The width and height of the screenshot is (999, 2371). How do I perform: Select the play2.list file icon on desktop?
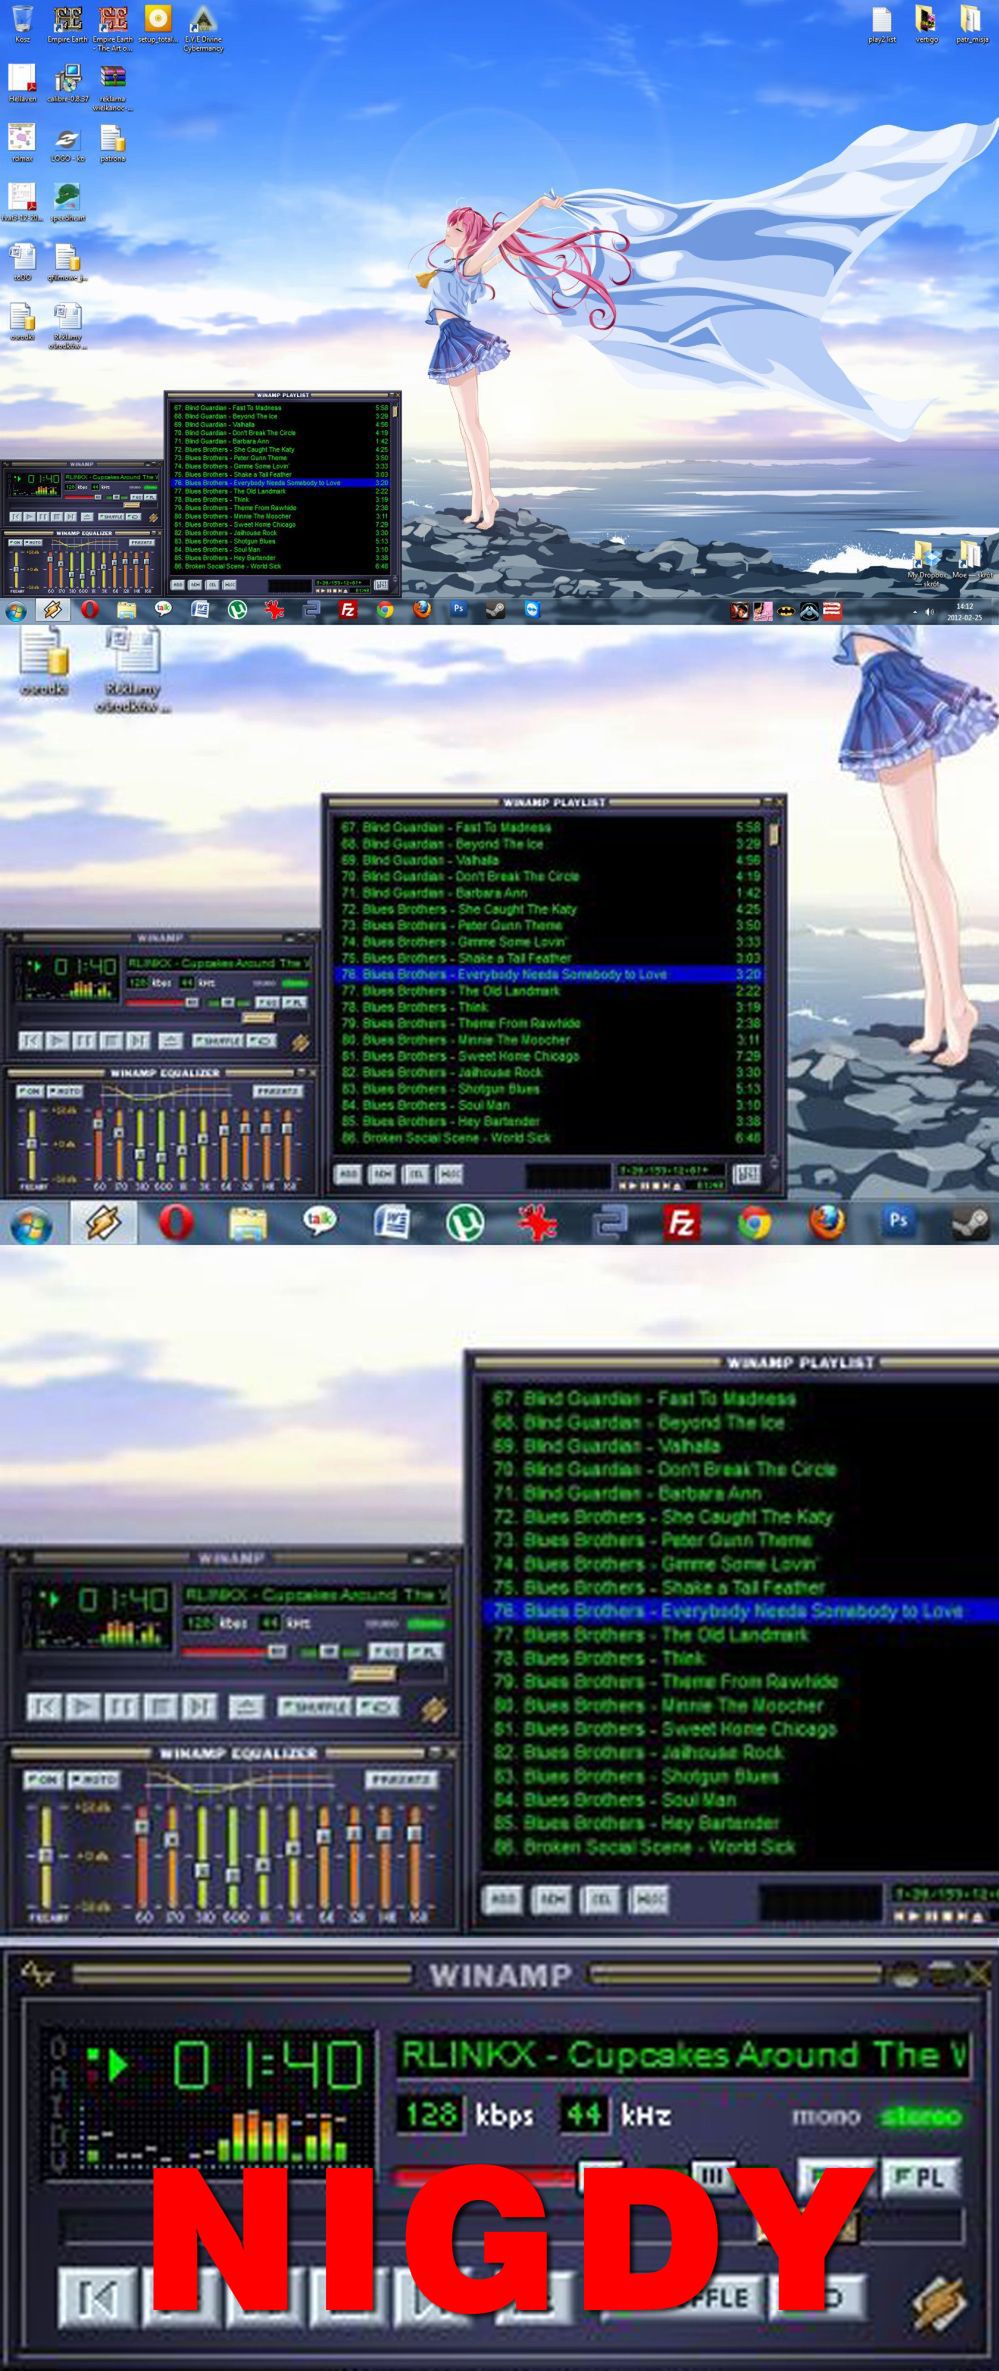882,25
